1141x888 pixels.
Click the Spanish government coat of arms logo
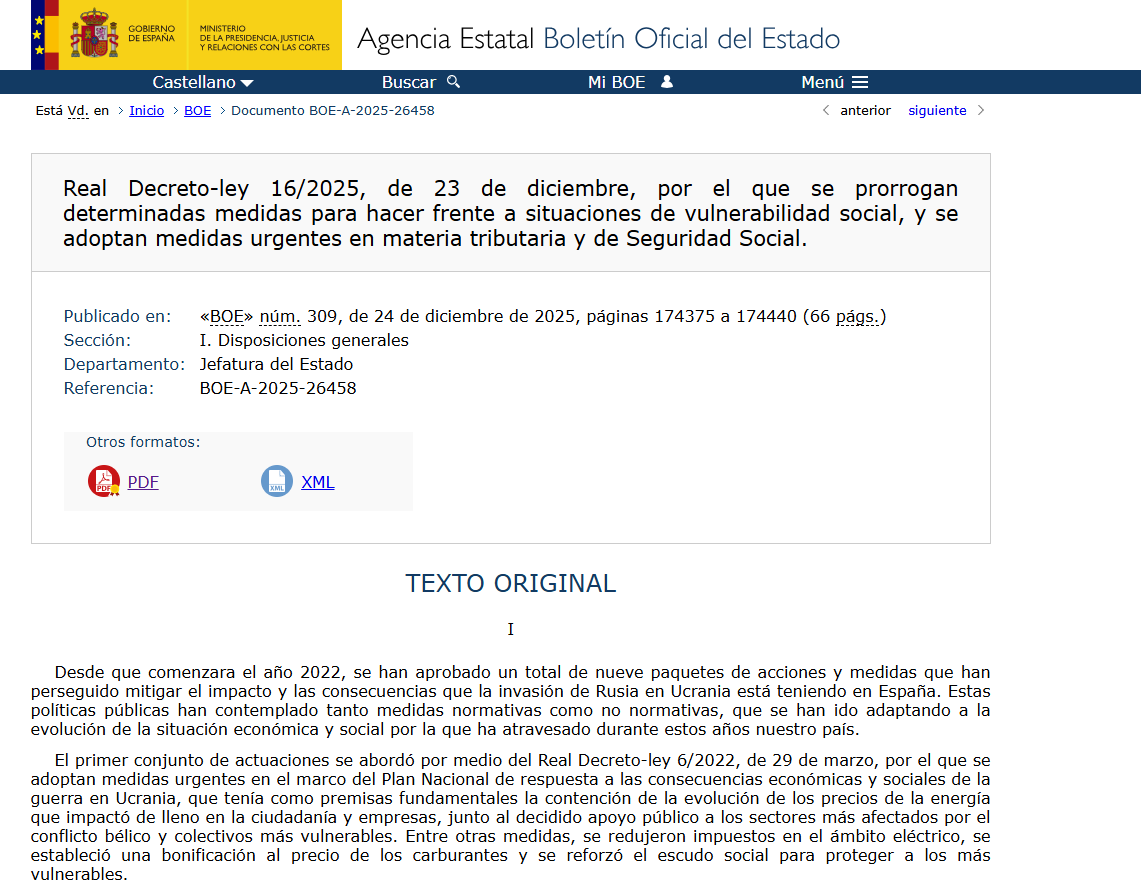point(94,33)
